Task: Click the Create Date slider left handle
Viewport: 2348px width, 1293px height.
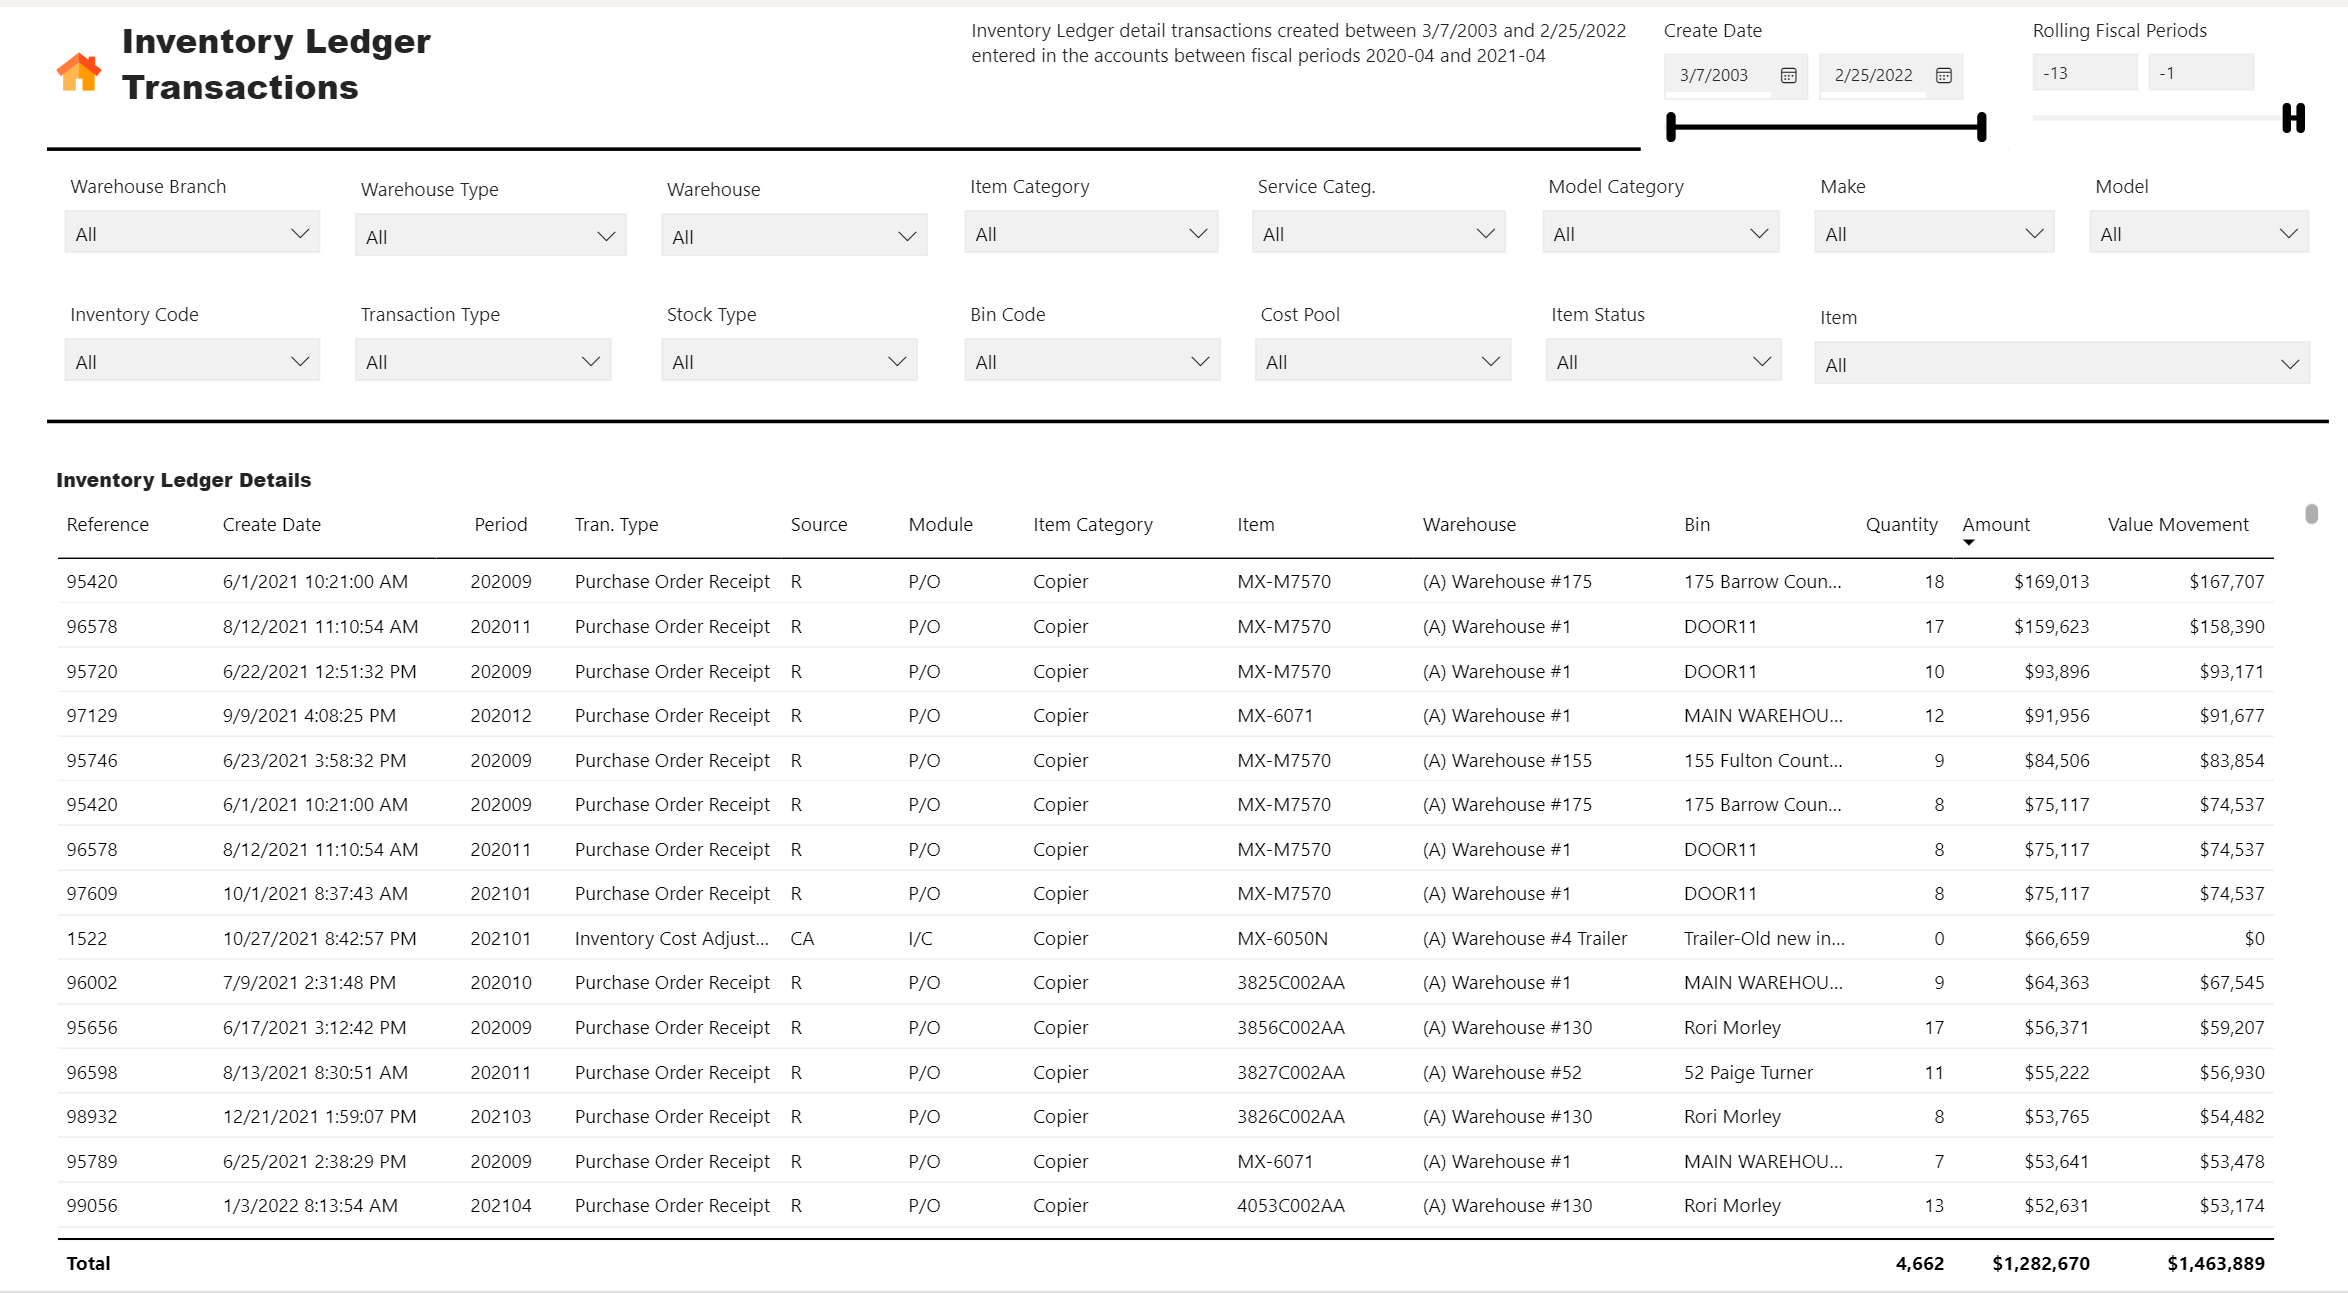Action: [x=1671, y=127]
